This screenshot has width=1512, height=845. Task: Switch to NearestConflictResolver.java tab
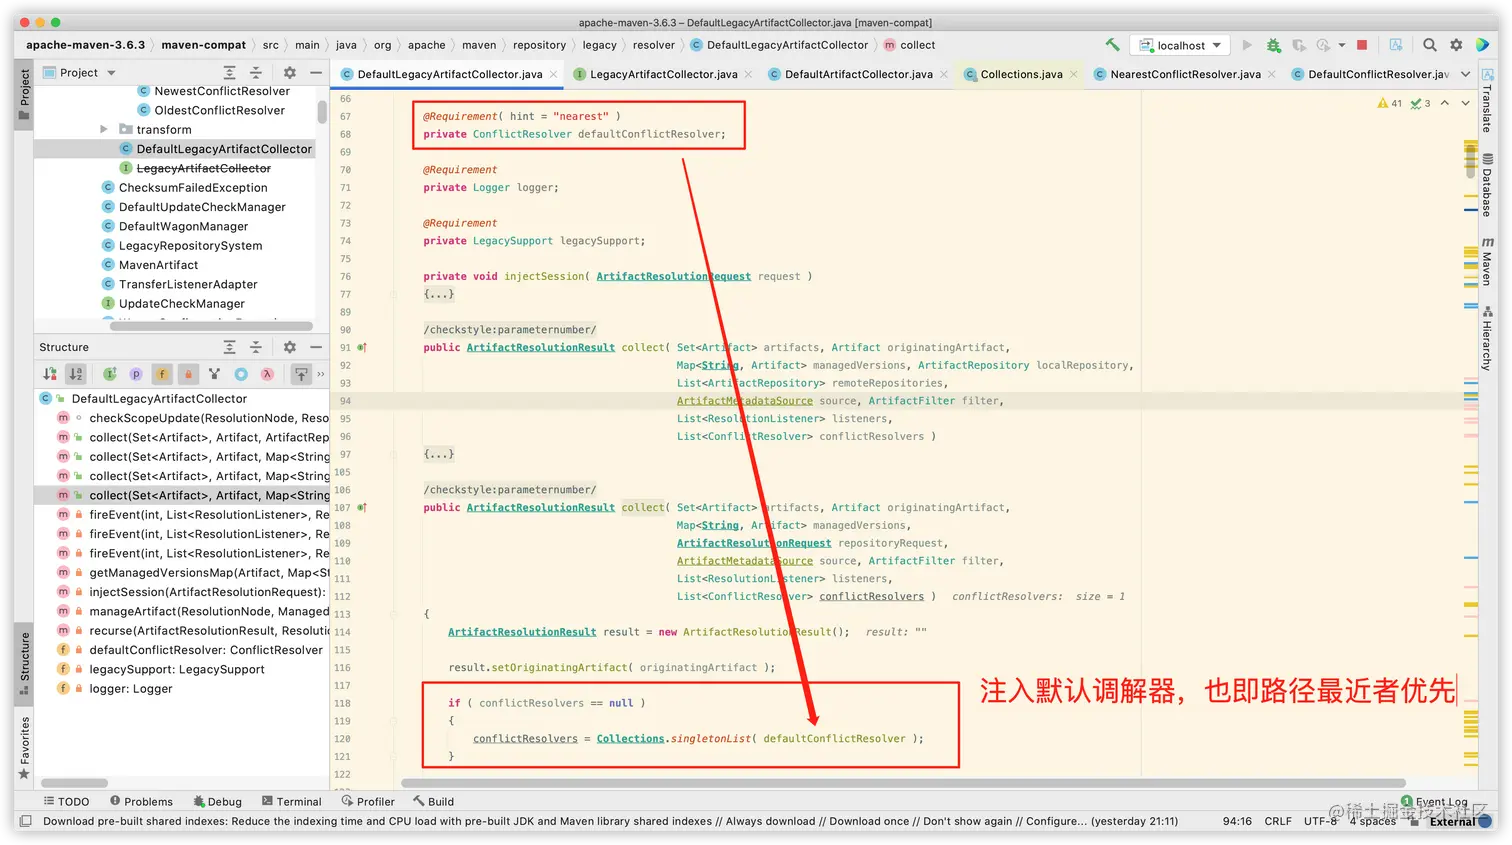click(1185, 74)
